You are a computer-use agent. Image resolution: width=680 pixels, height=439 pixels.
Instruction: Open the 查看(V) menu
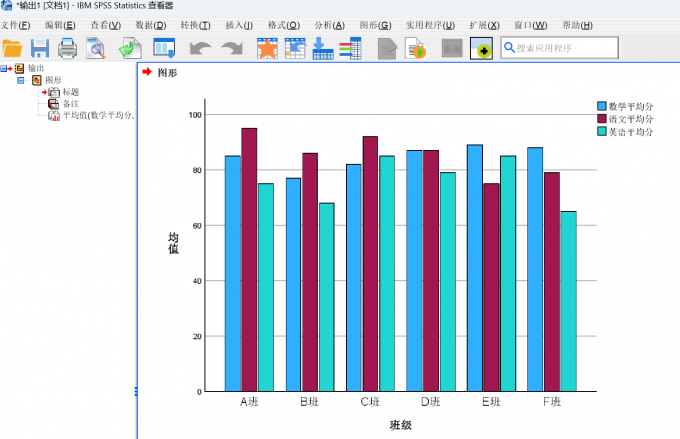pyautogui.click(x=106, y=25)
